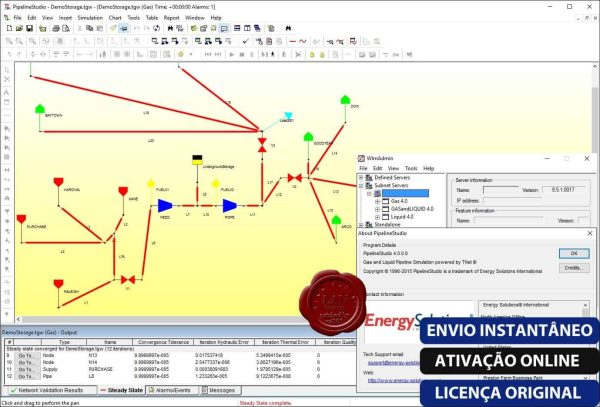The image size is (600, 407).
Task: Open the Tools menu in WinAdmin
Action: pos(411,168)
